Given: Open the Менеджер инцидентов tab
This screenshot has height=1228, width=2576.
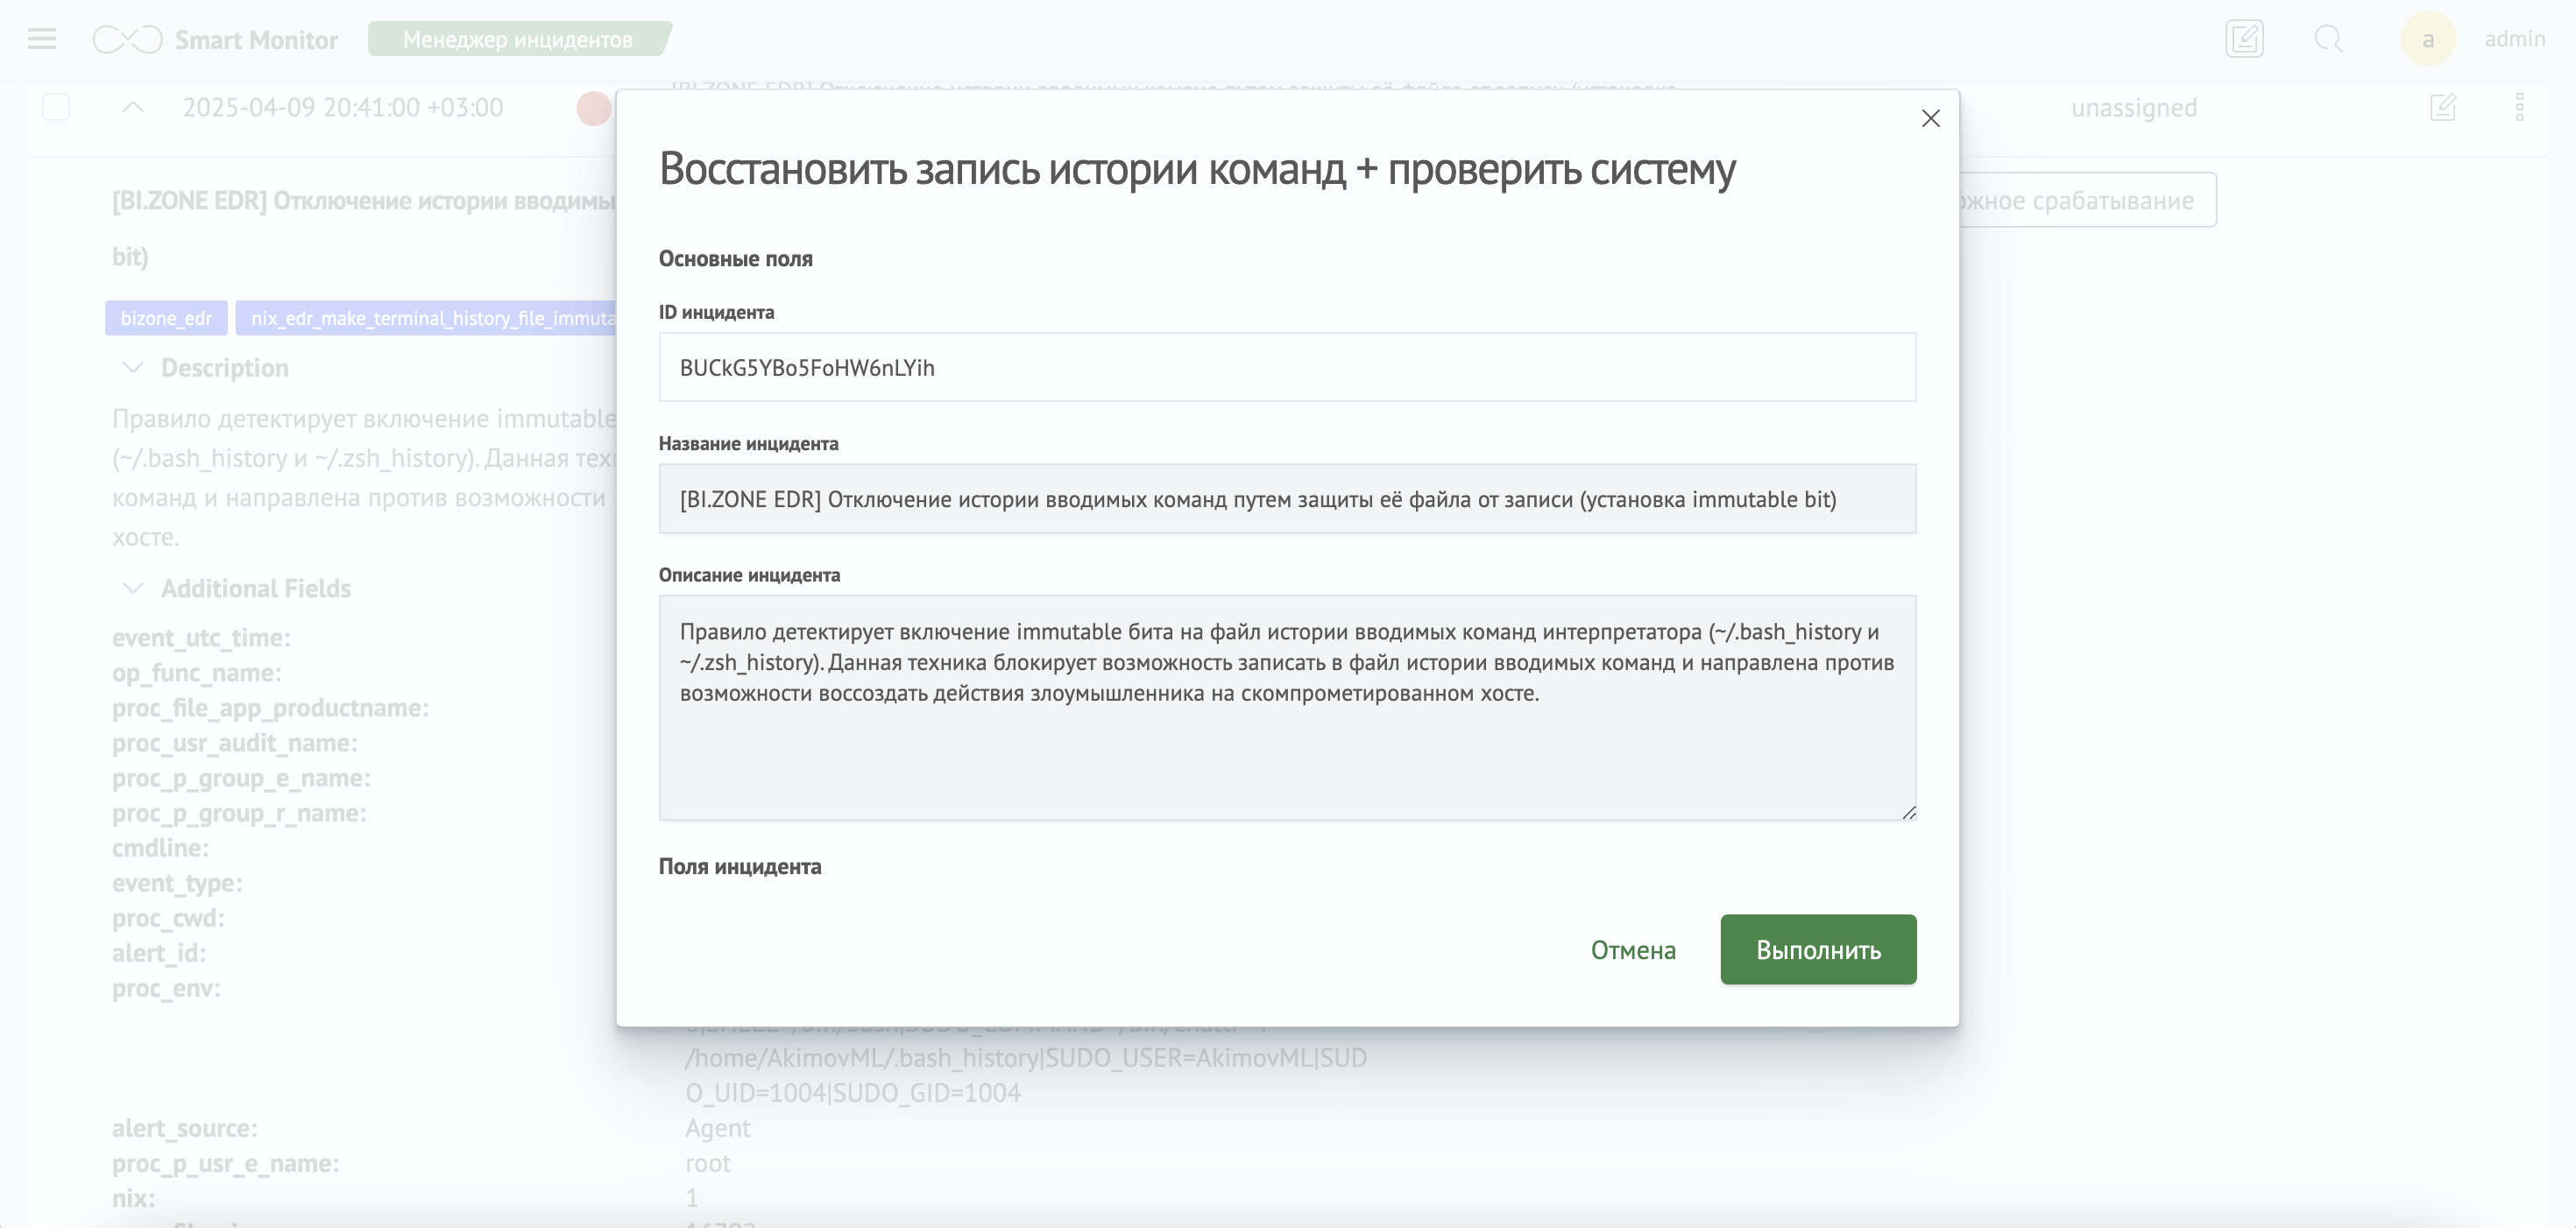Looking at the screenshot, I should coord(518,39).
